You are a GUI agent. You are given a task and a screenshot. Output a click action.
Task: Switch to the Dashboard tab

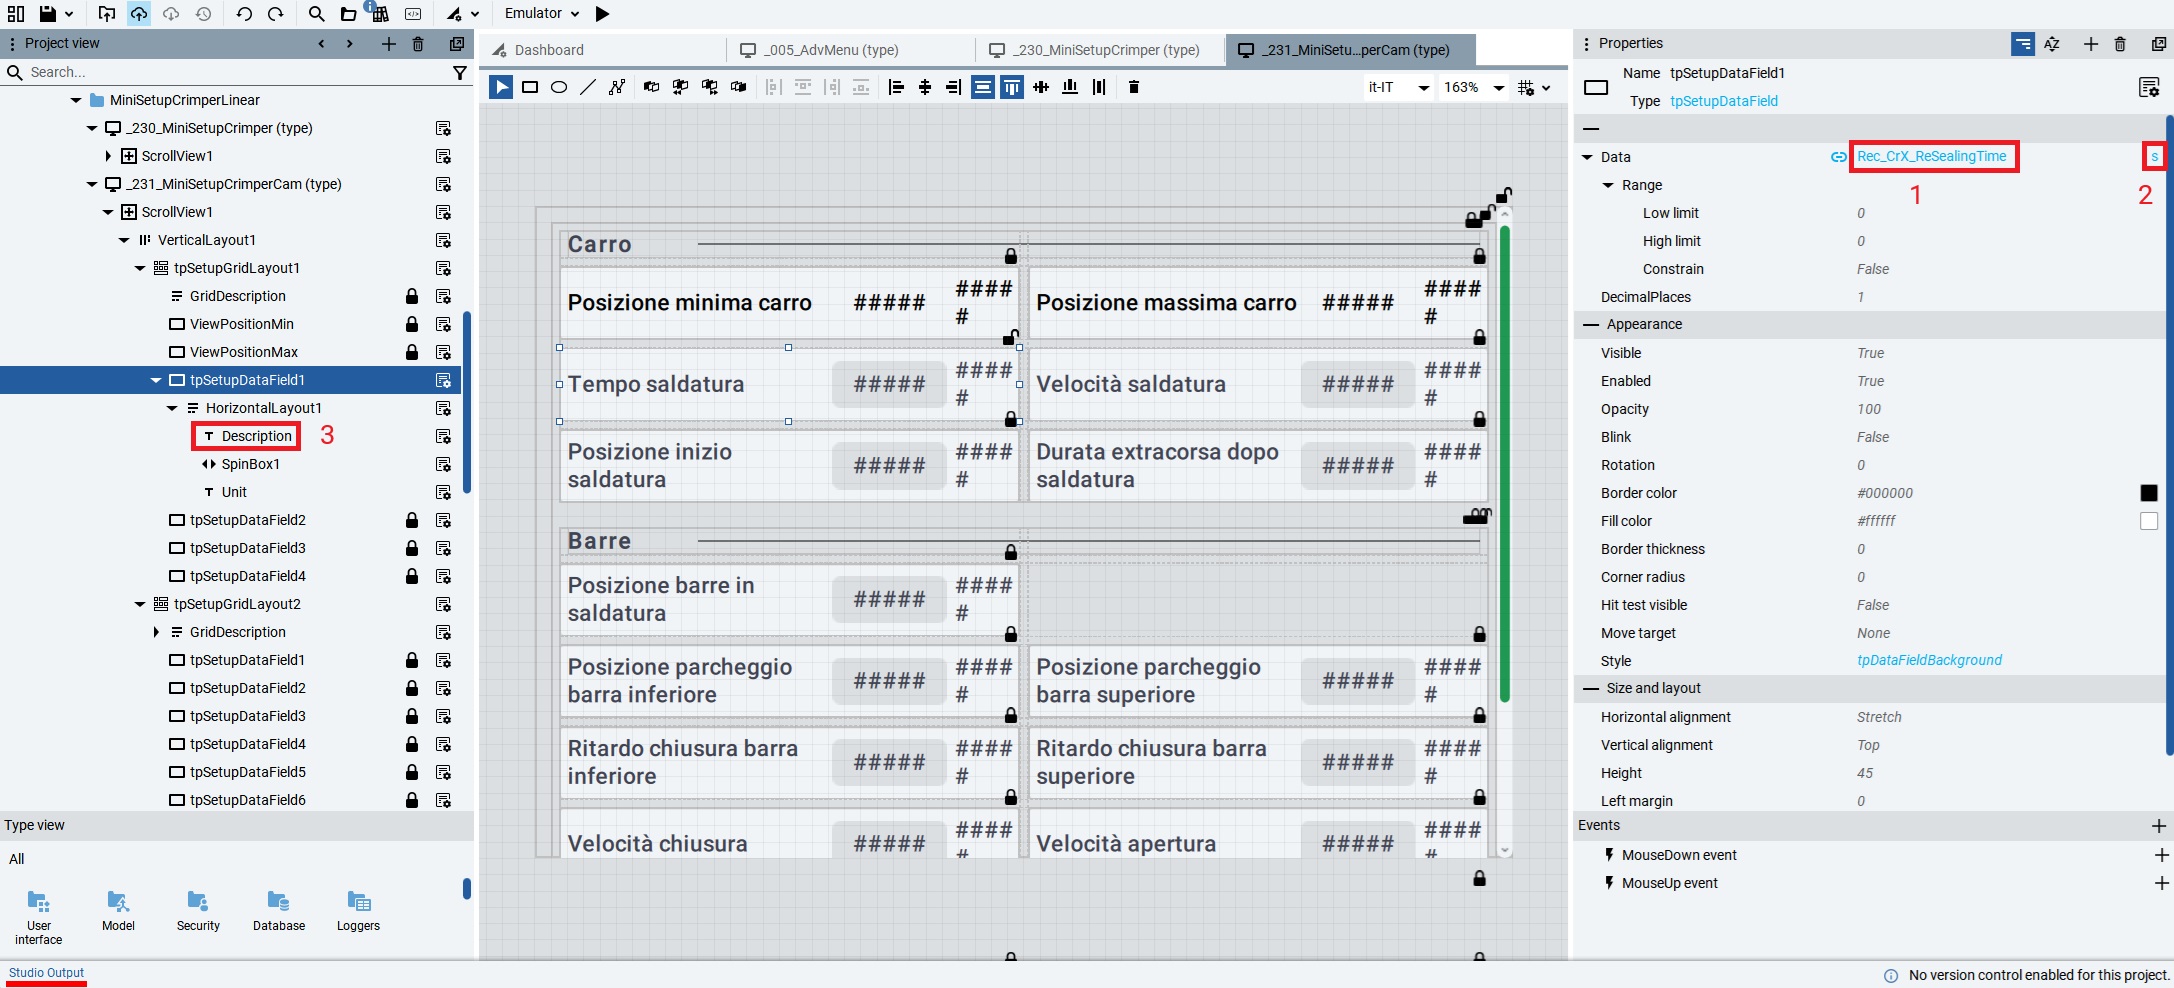click(548, 50)
